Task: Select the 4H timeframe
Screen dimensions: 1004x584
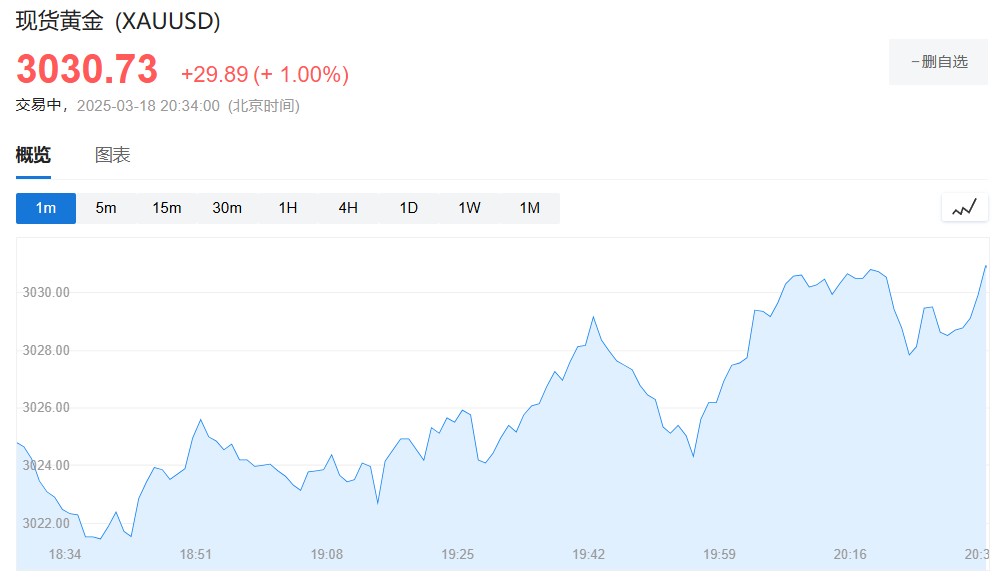Action: point(348,208)
